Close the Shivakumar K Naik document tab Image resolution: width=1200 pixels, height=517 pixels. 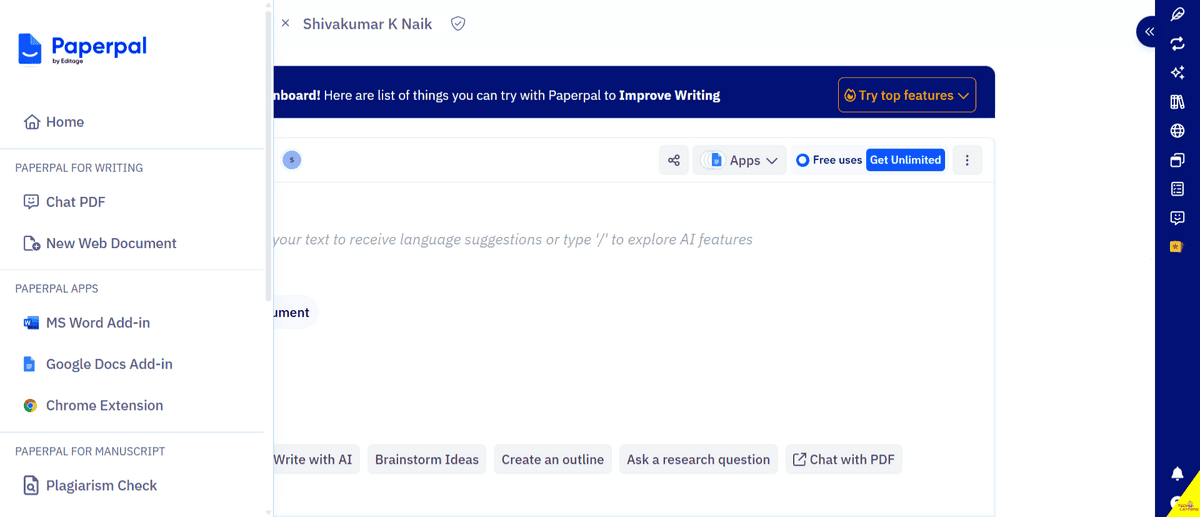pyautogui.click(x=285, y=23)
